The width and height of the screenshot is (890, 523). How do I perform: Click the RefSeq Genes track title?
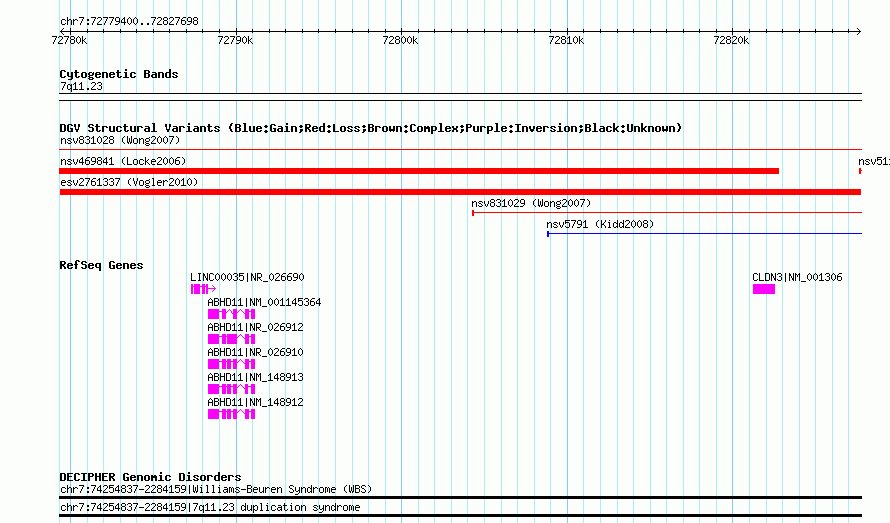tap(101, 265)
